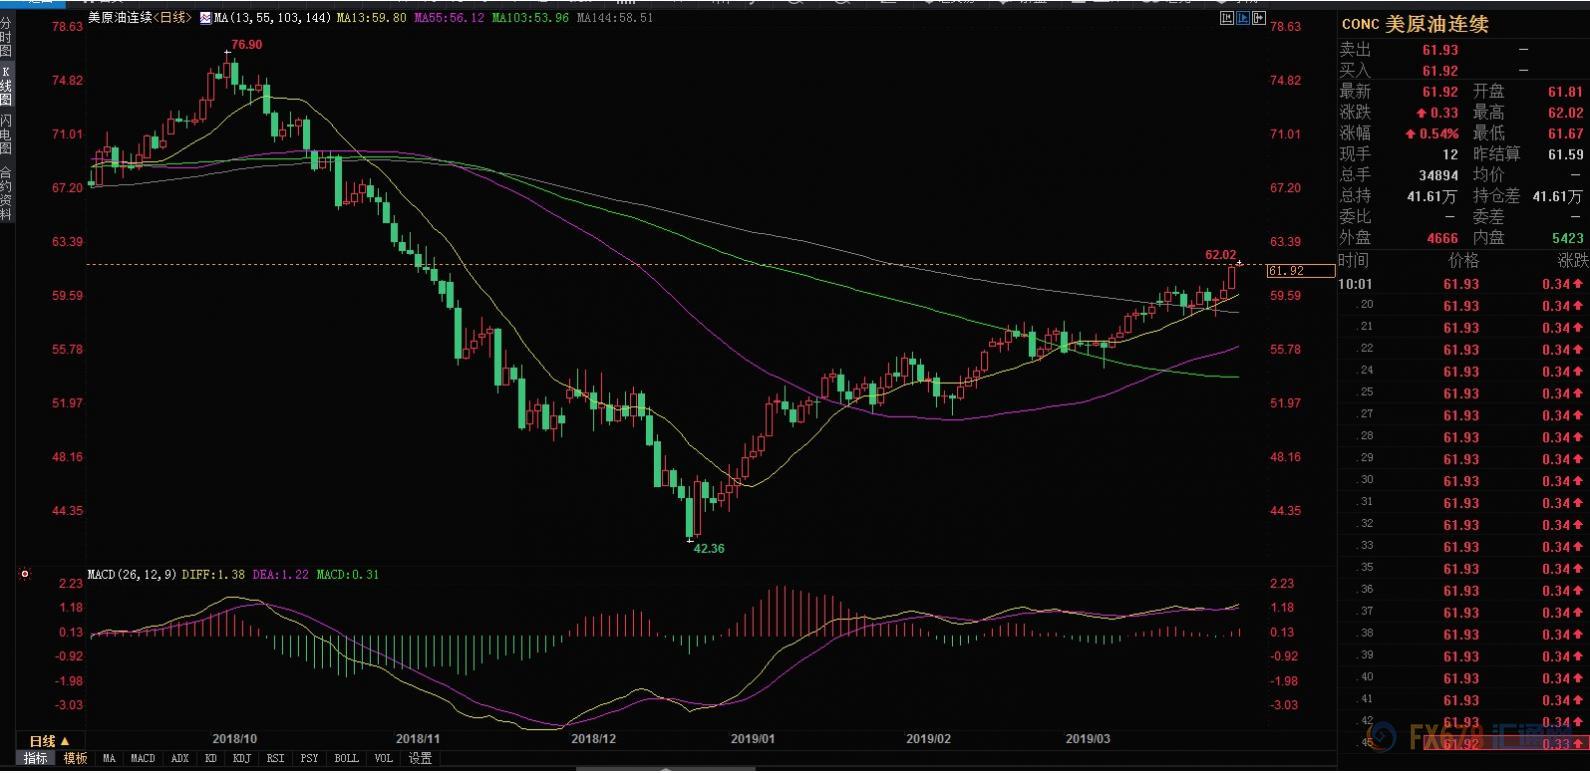
Task: Click the CONC 美原油连续 contract header
Action: coord(1415,25)
